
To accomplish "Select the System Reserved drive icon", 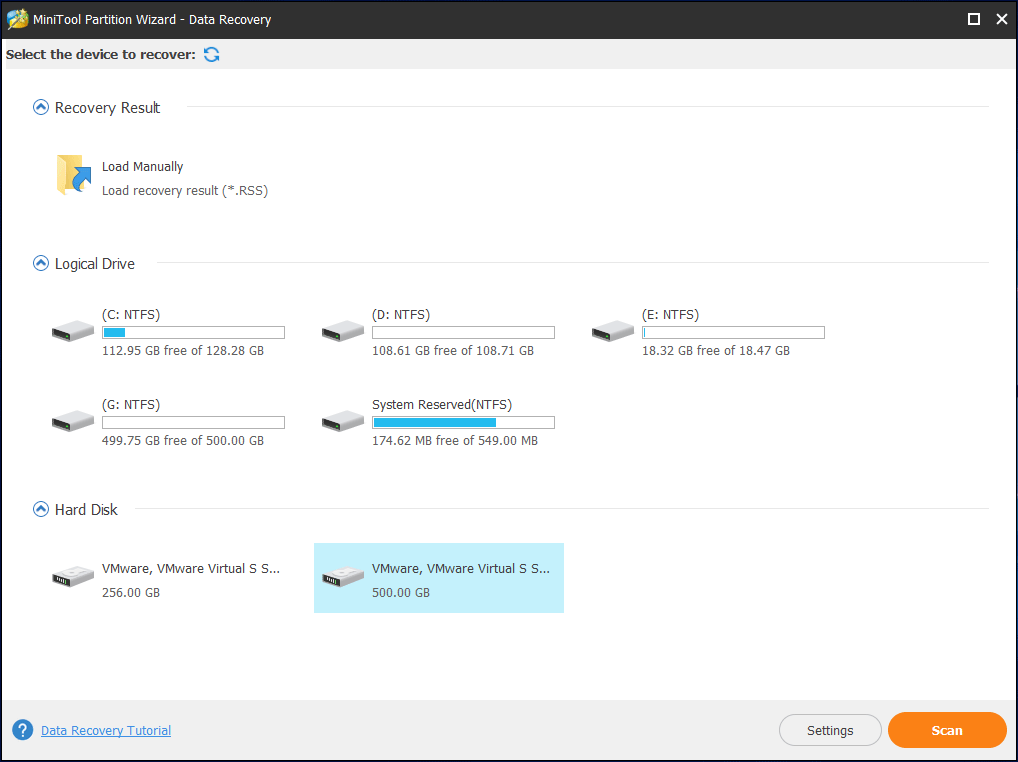I will point(343,421).
